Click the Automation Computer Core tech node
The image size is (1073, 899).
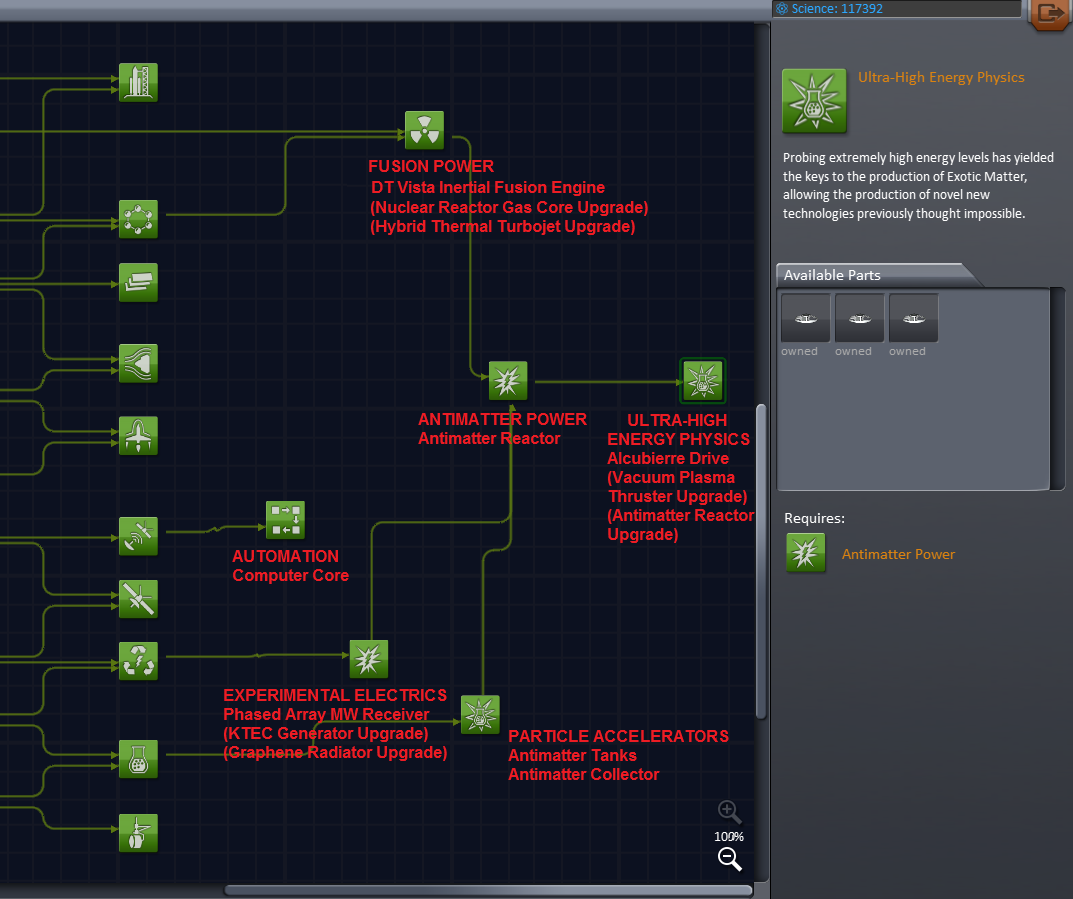(285, 519)
